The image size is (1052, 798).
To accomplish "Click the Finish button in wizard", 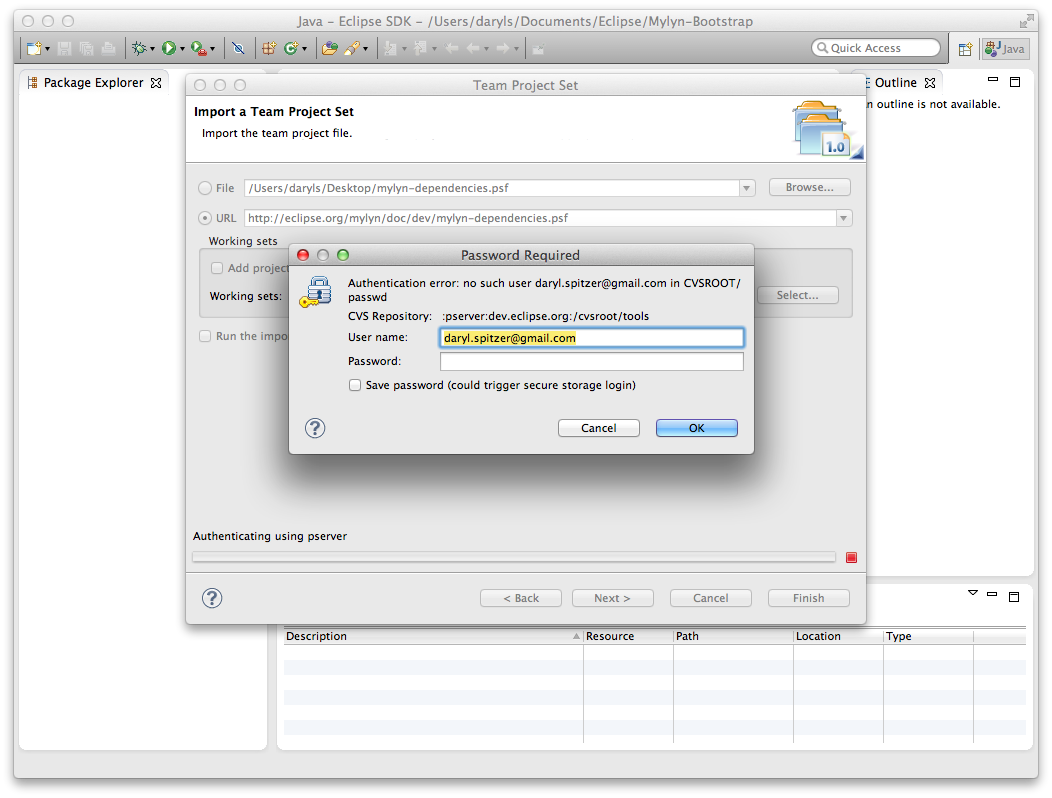I will [808, 598].
